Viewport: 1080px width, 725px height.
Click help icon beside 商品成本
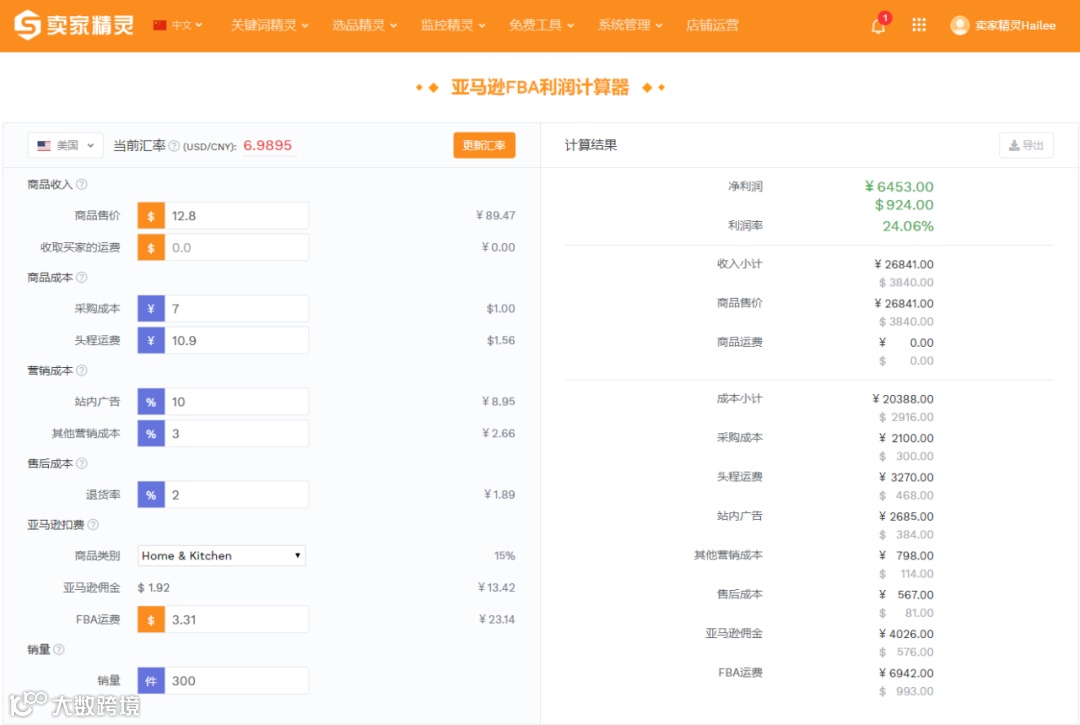point(81,277)
